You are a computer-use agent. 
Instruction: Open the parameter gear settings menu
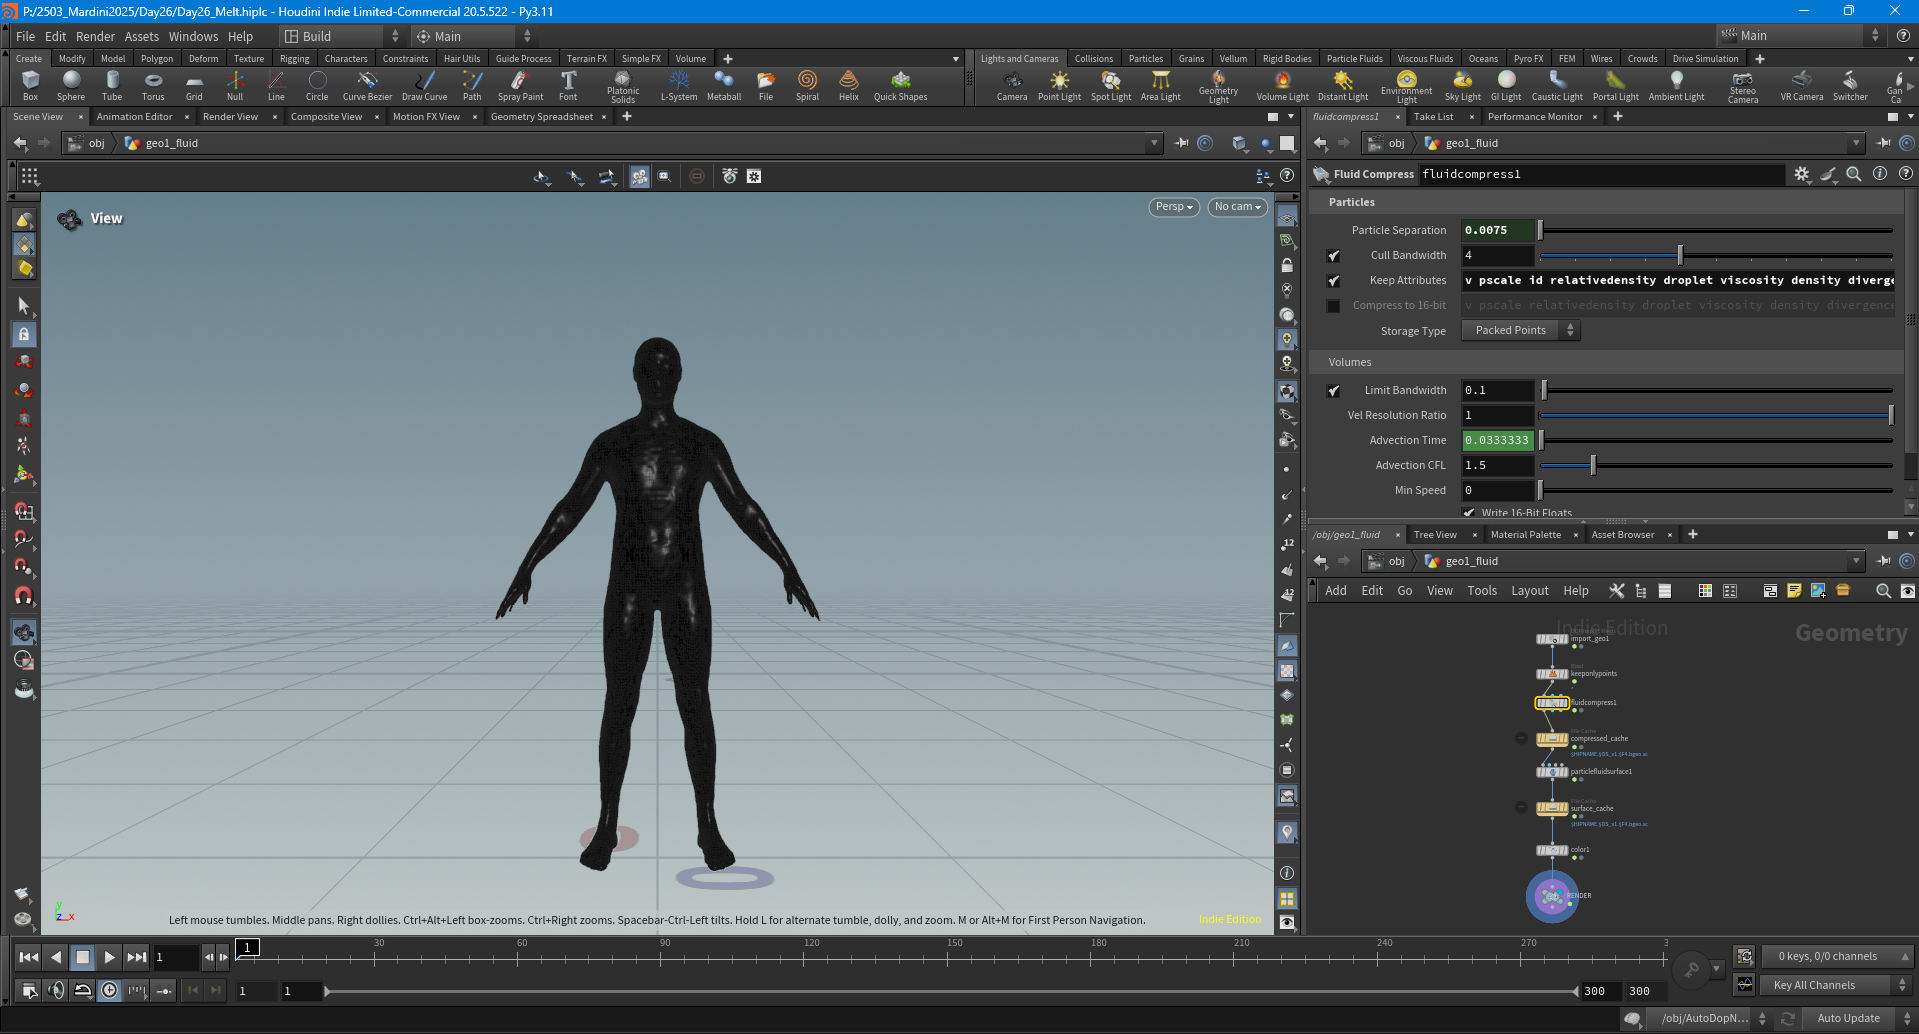click(1802, 174)
